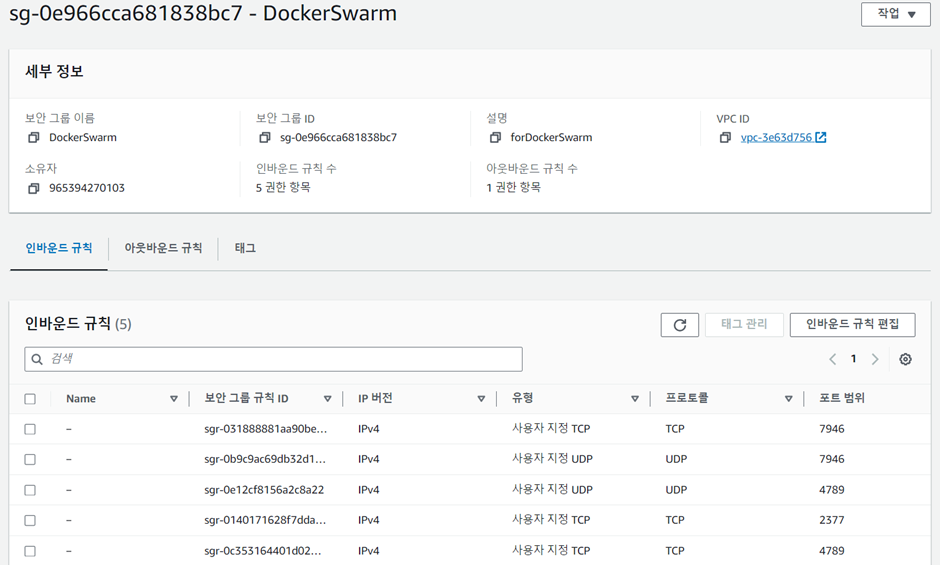Screen dimensions: 940x565
Task: Switch to 태그 tab
Action: point(245,248)
